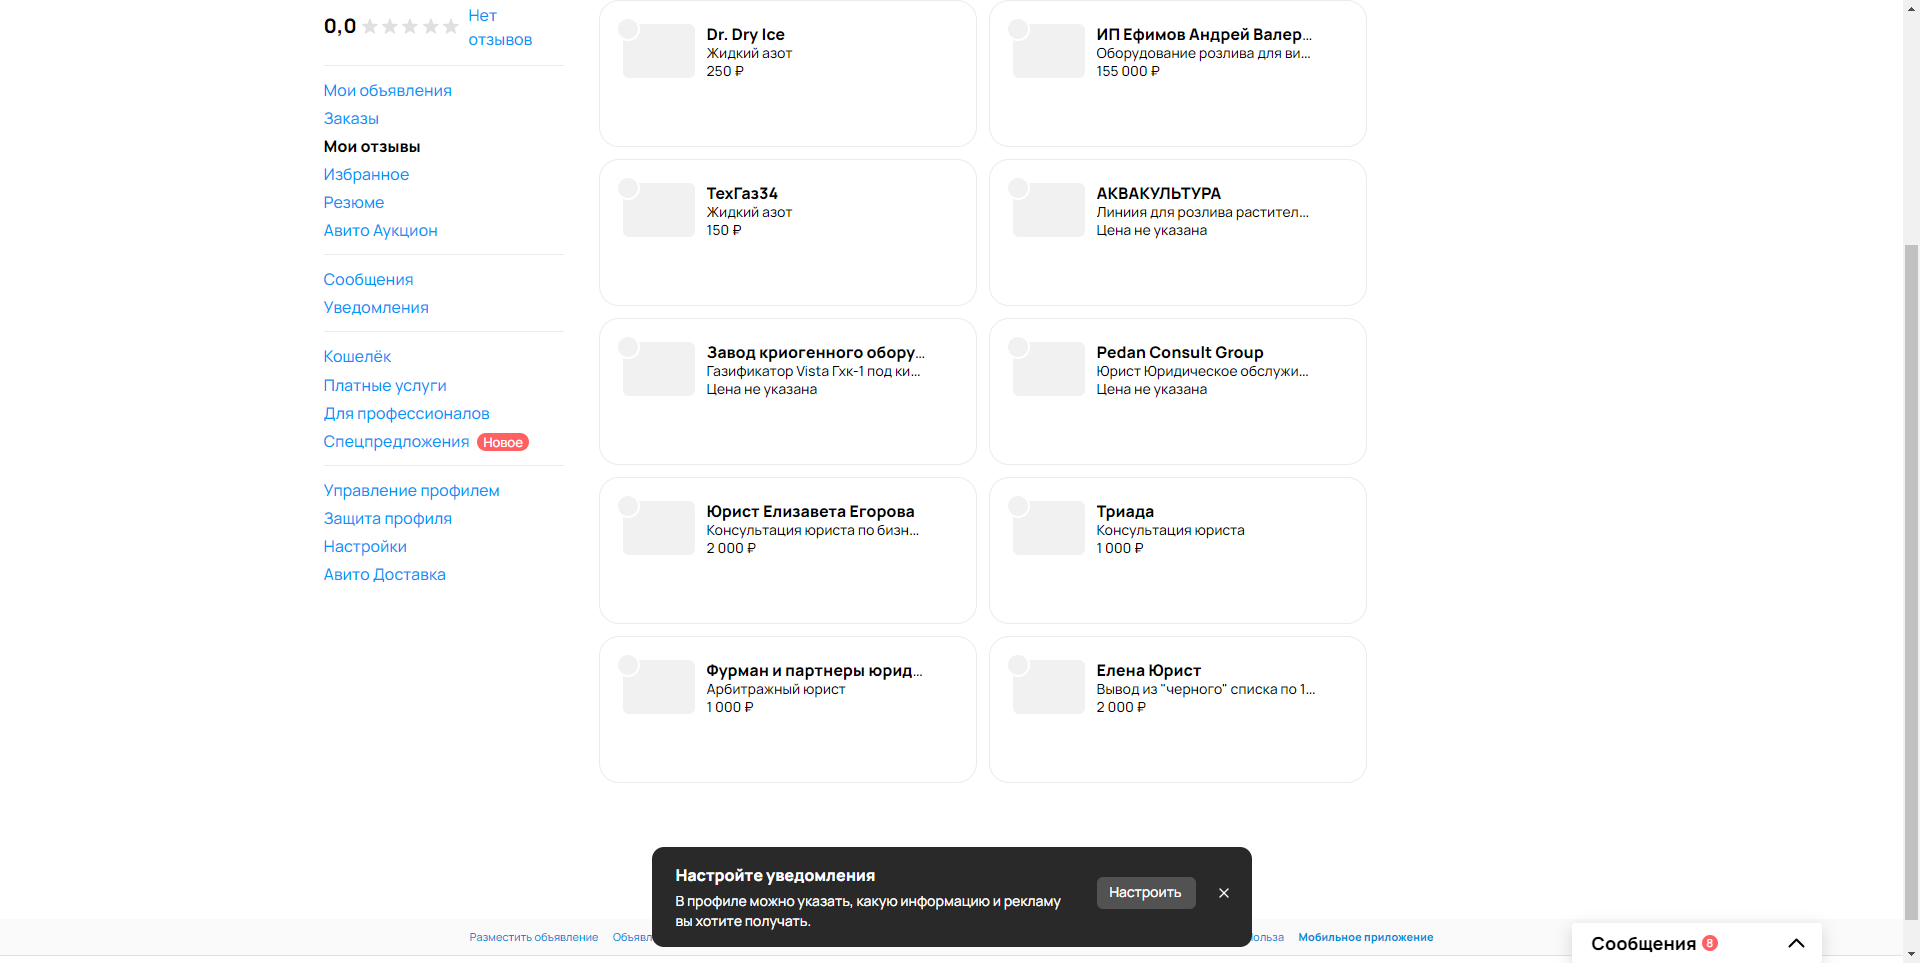Click 'Арбитражный юрист' listing text
Viewport: 1920px width, 963px height.
776,690
